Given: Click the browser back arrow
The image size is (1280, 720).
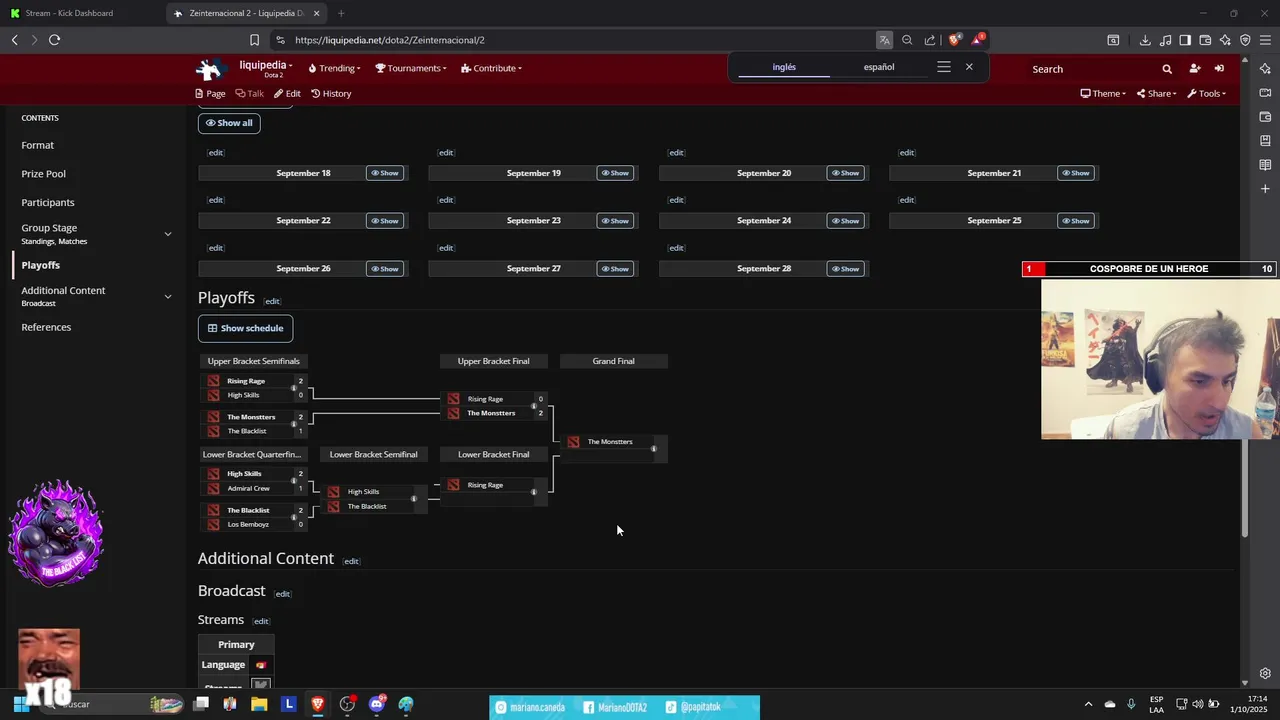Looking at the screenshot, I should tap(14, 40).
